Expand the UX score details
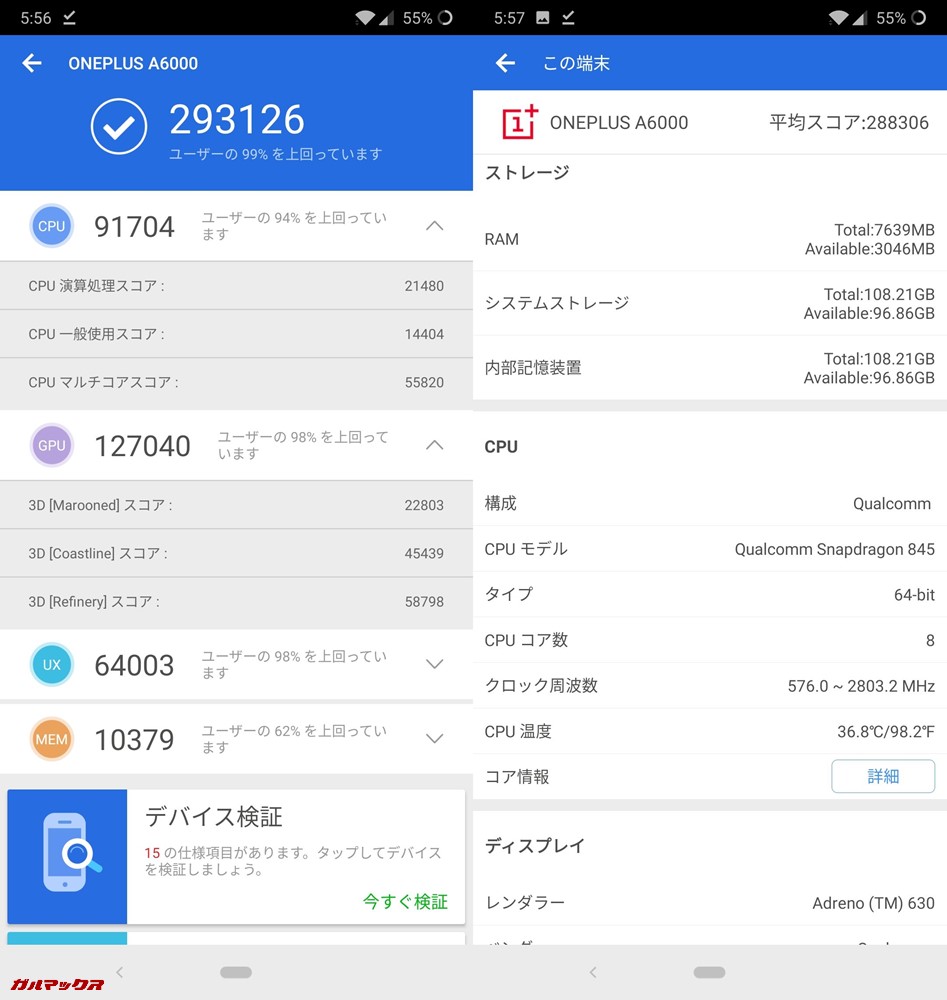 434,664
